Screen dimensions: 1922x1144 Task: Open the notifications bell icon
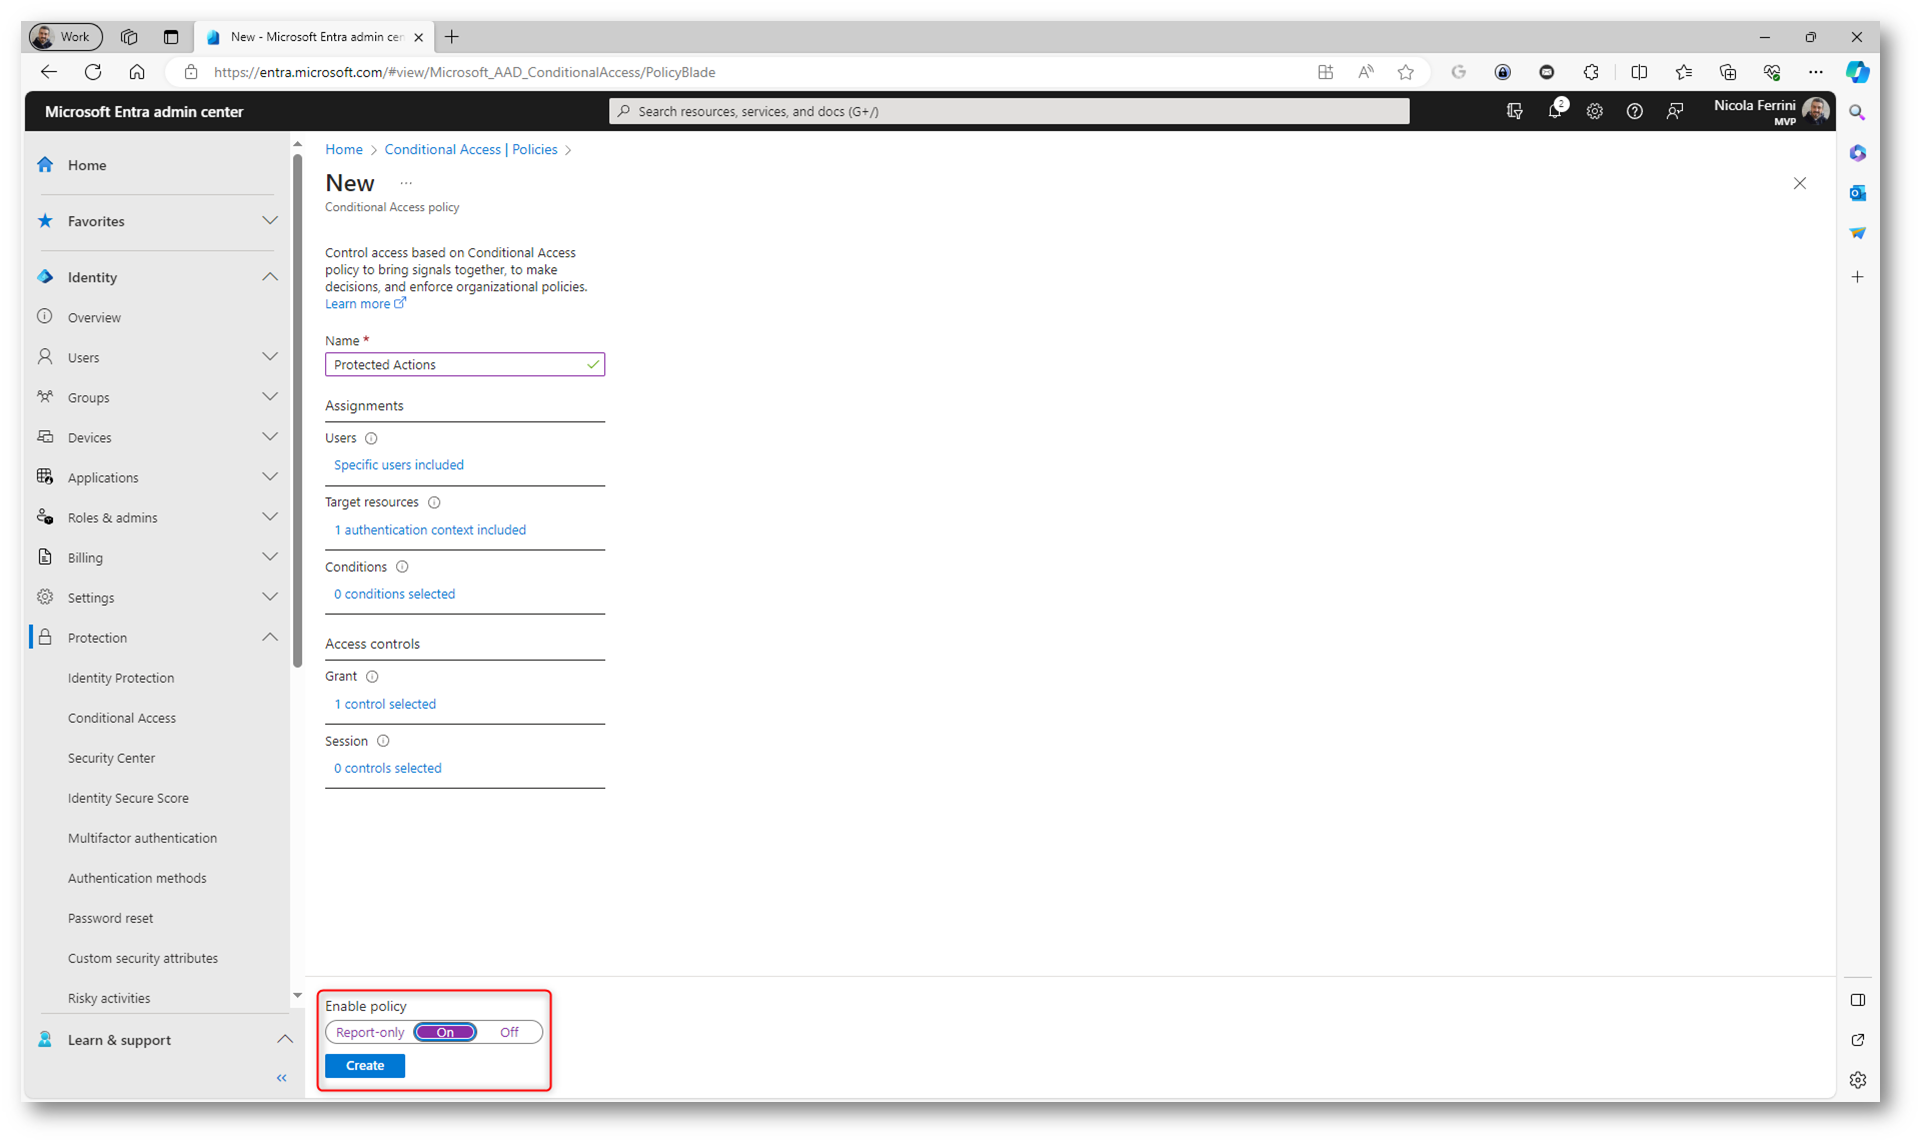[1554, 111]
